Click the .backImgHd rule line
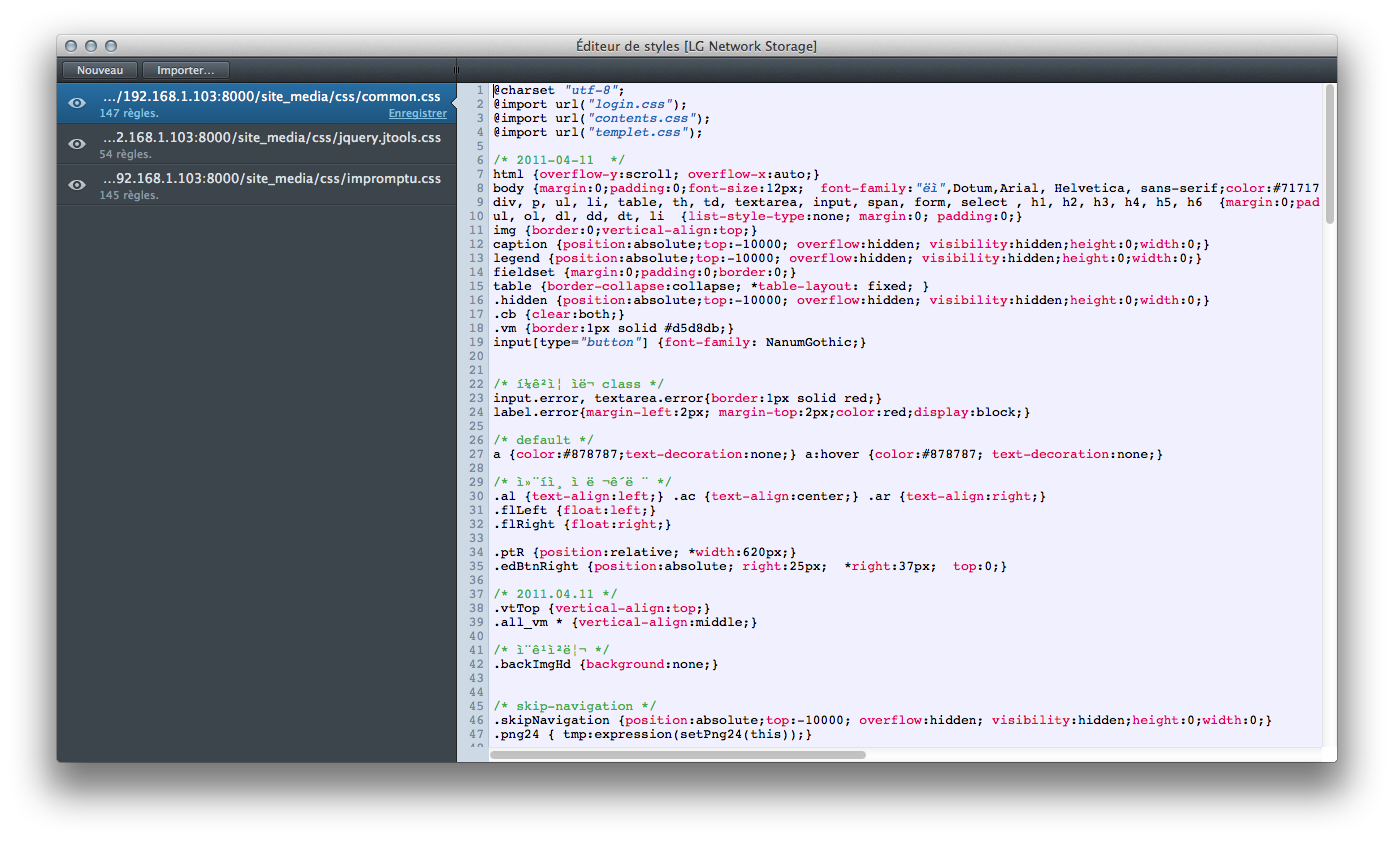 (606, 664)
